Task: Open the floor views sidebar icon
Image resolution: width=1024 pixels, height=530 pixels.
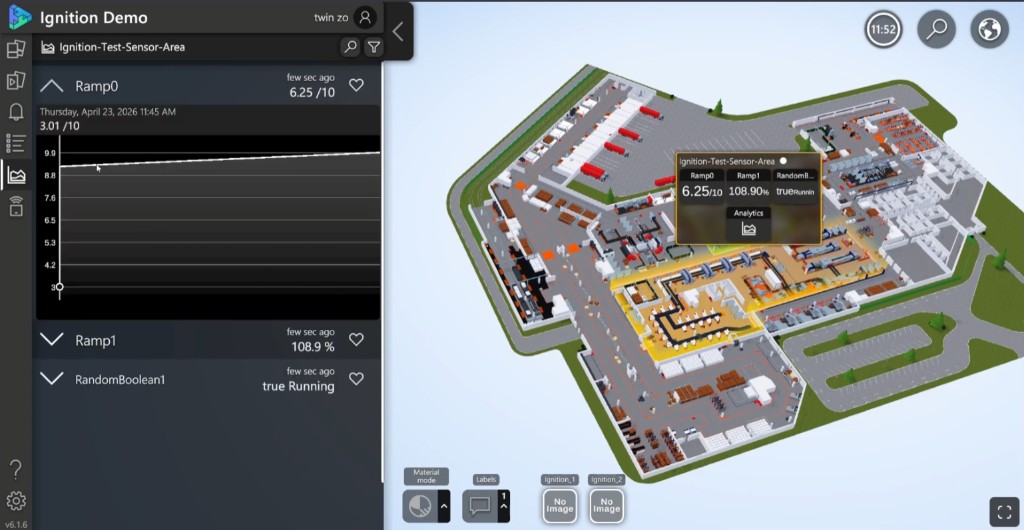Action: [16, 49]
